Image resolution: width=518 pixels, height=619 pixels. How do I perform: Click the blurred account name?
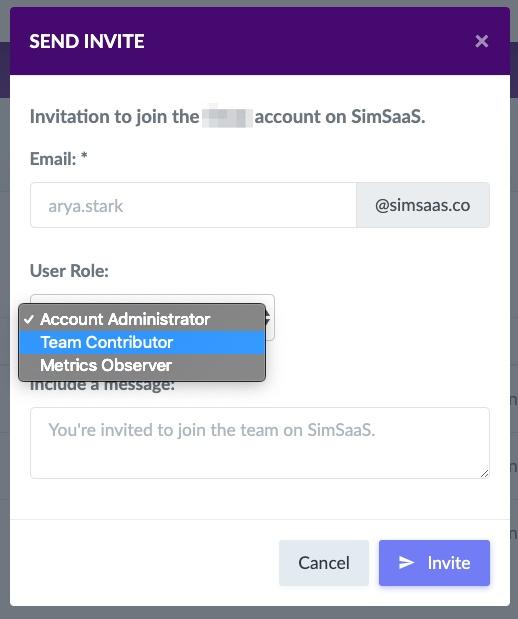227,117
